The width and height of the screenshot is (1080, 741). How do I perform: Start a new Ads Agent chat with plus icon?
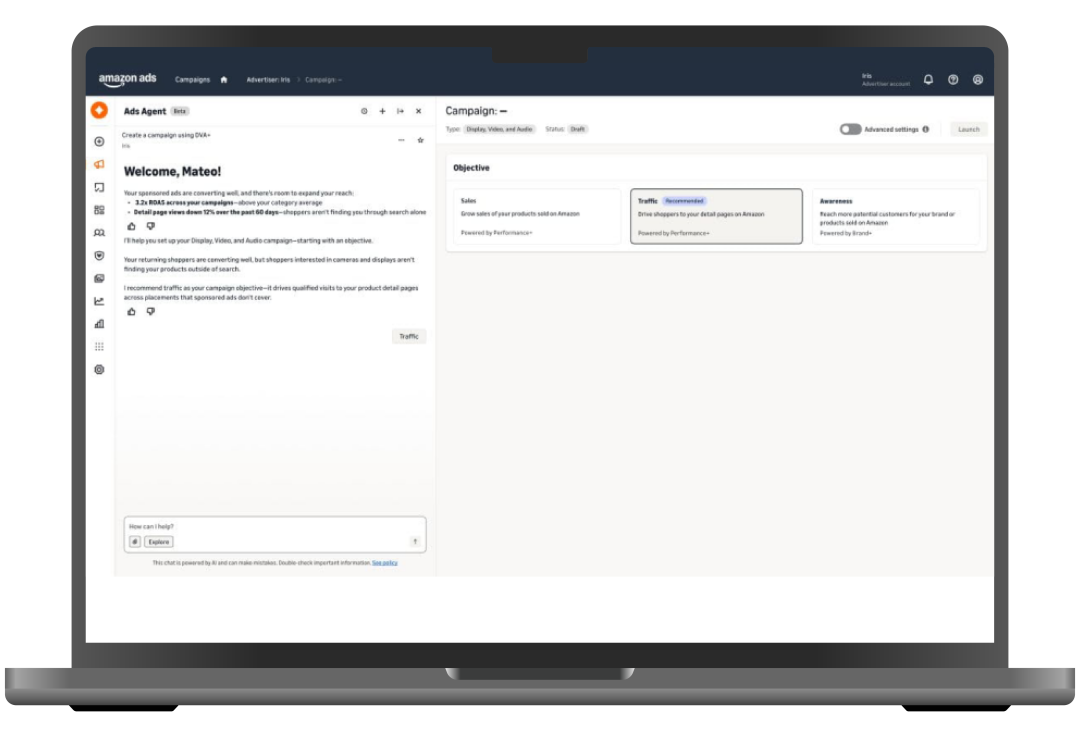pos(382,111)
